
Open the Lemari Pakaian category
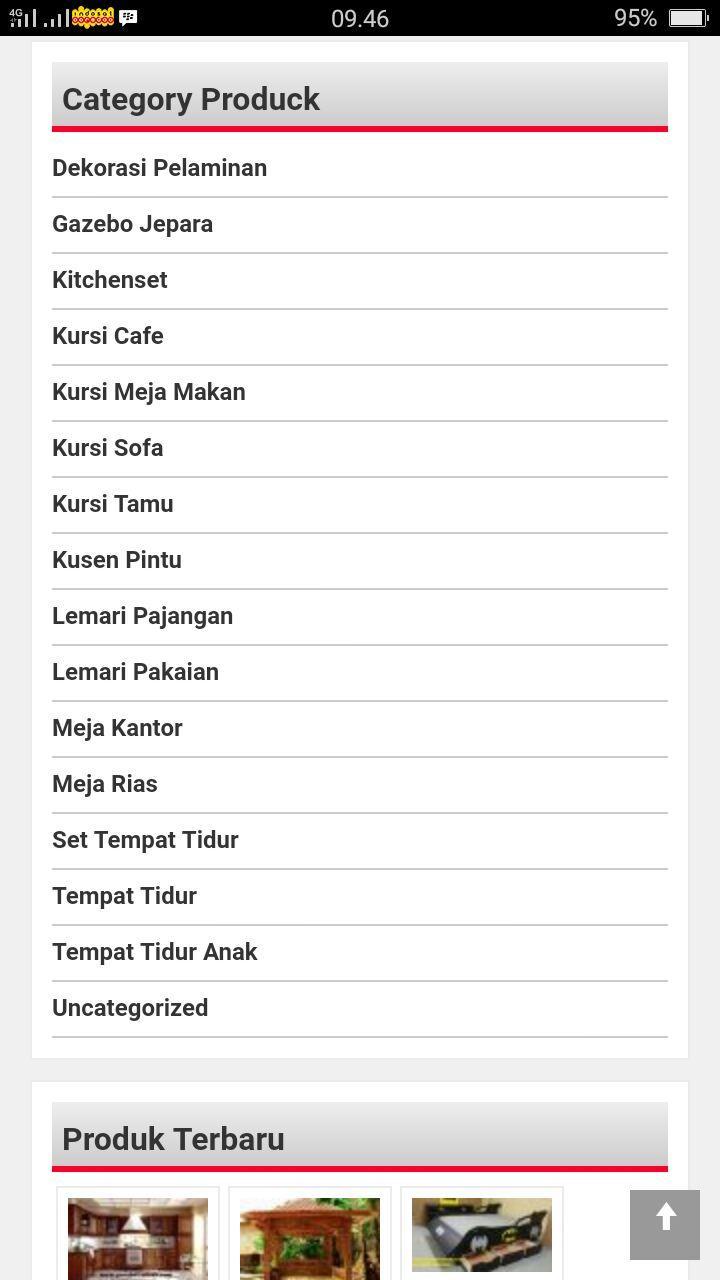pos(135,672)
